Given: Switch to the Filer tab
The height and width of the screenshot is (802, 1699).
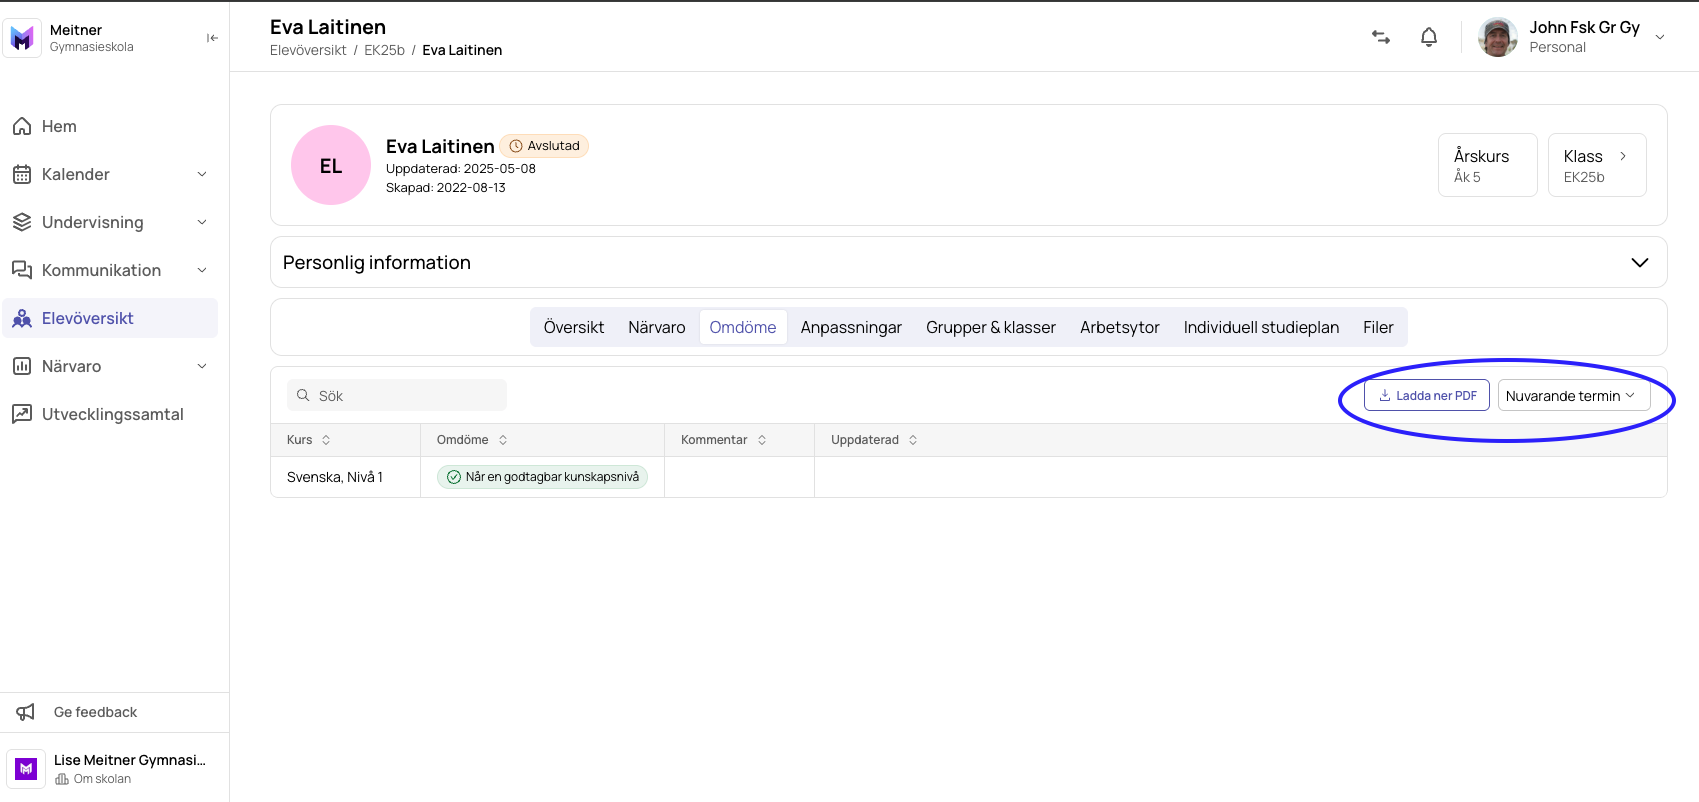Looking at the screenshot, I should 1378,327.
